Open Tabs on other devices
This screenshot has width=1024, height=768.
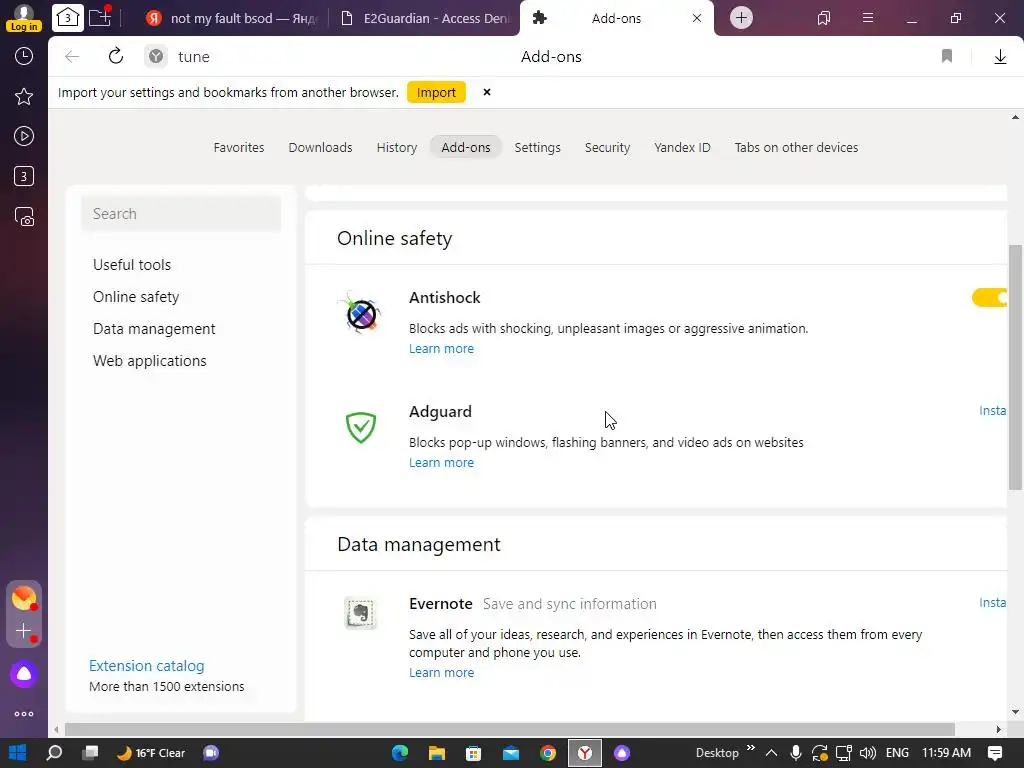click(796, 148)
